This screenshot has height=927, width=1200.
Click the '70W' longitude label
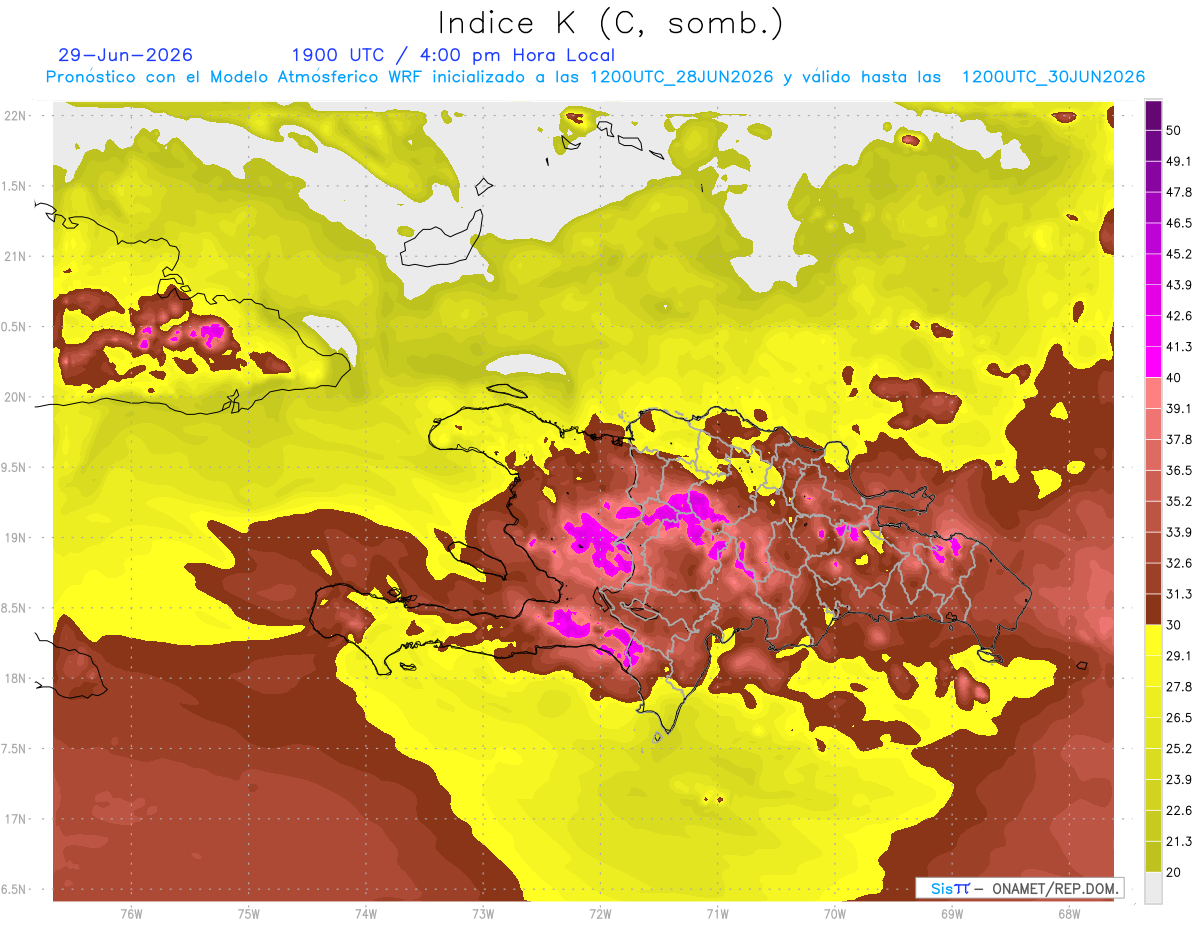[835, 913]
